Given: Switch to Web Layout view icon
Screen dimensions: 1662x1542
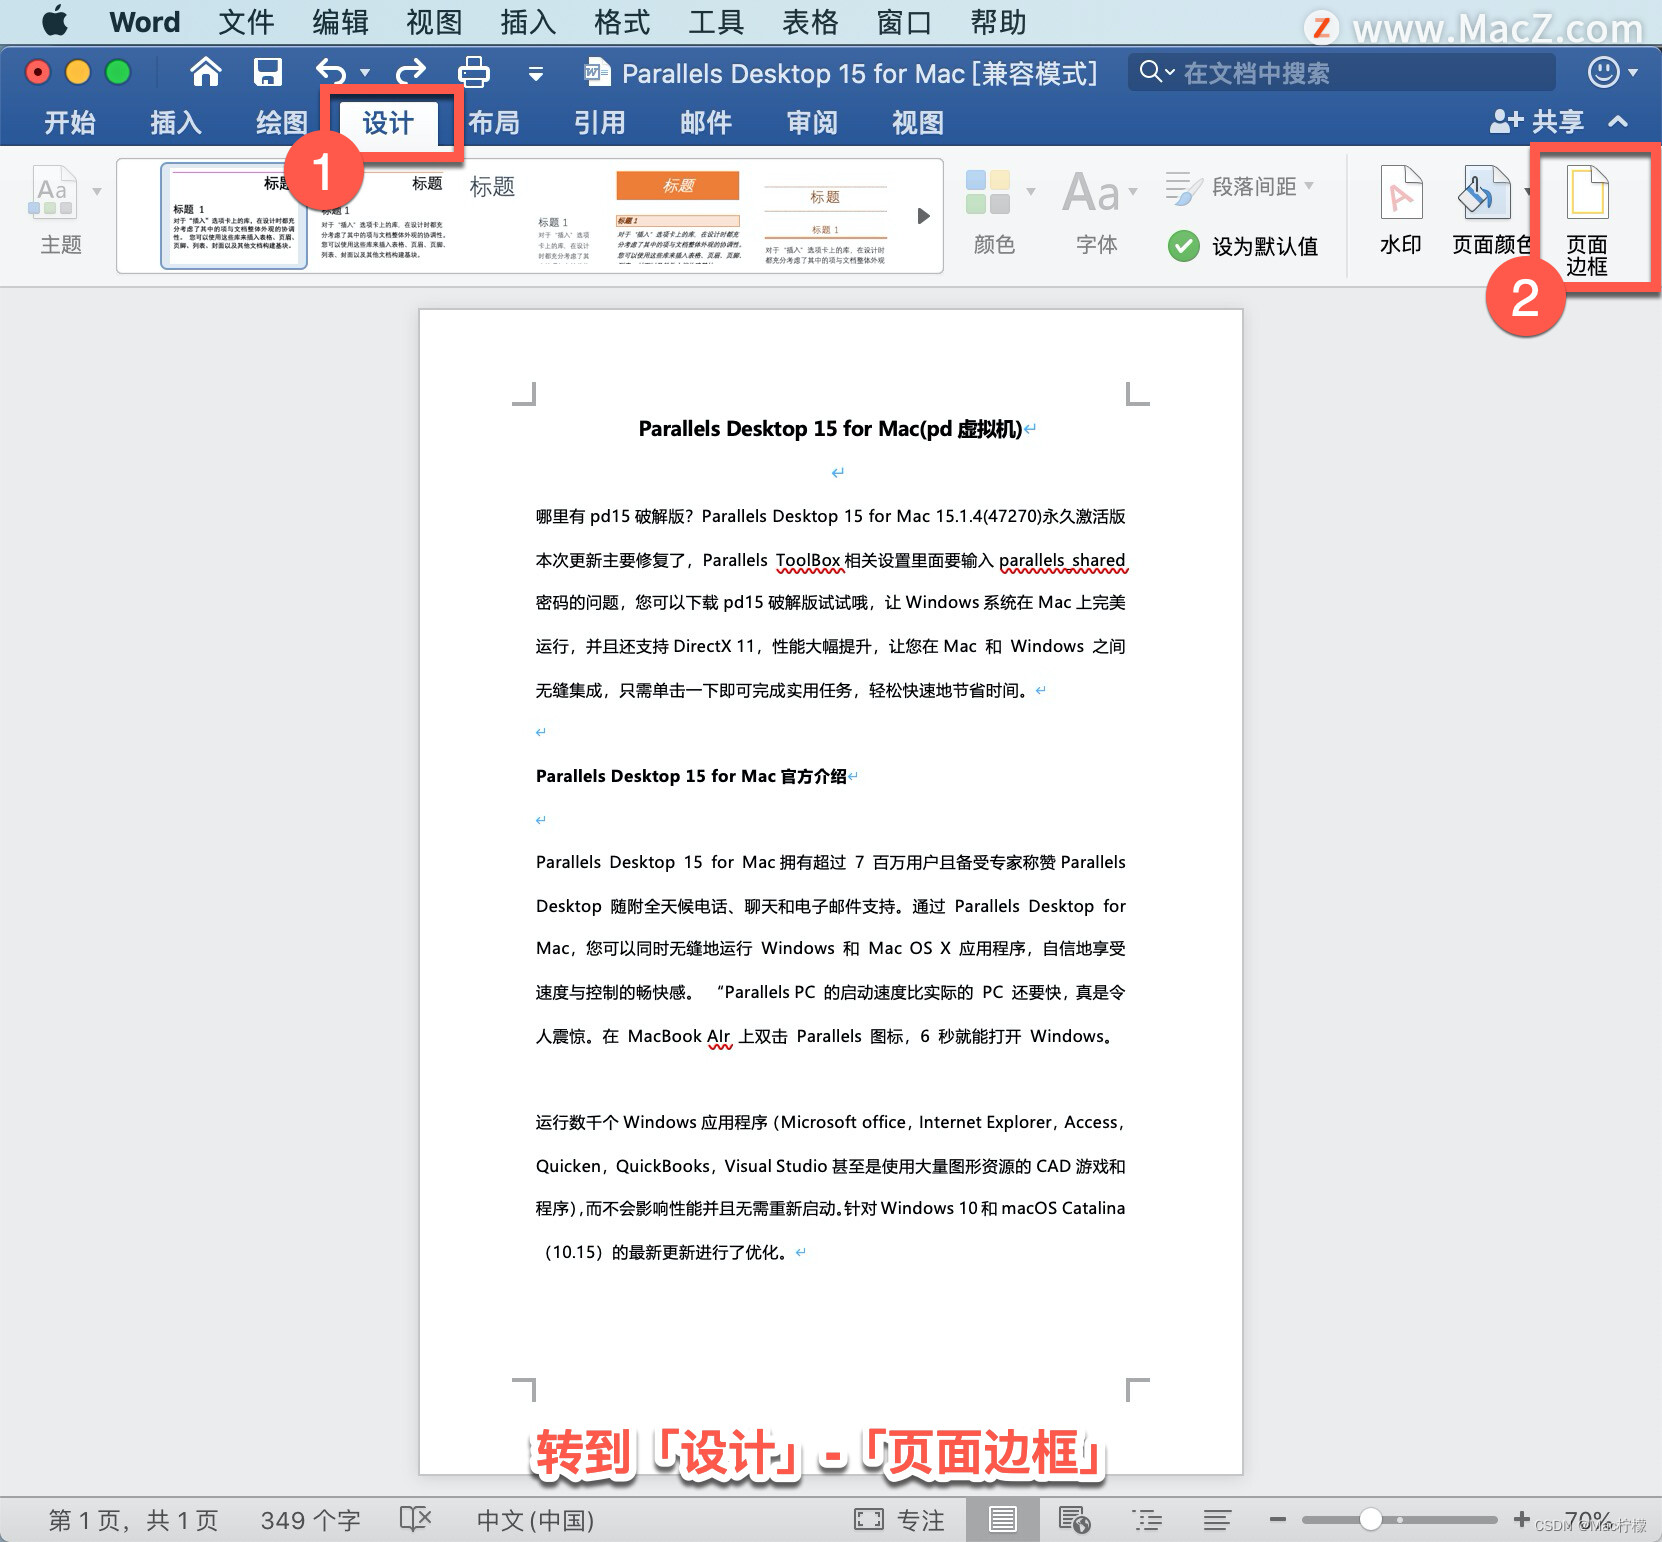Looking at the screenshot, I should (x=1074, y=1520).
